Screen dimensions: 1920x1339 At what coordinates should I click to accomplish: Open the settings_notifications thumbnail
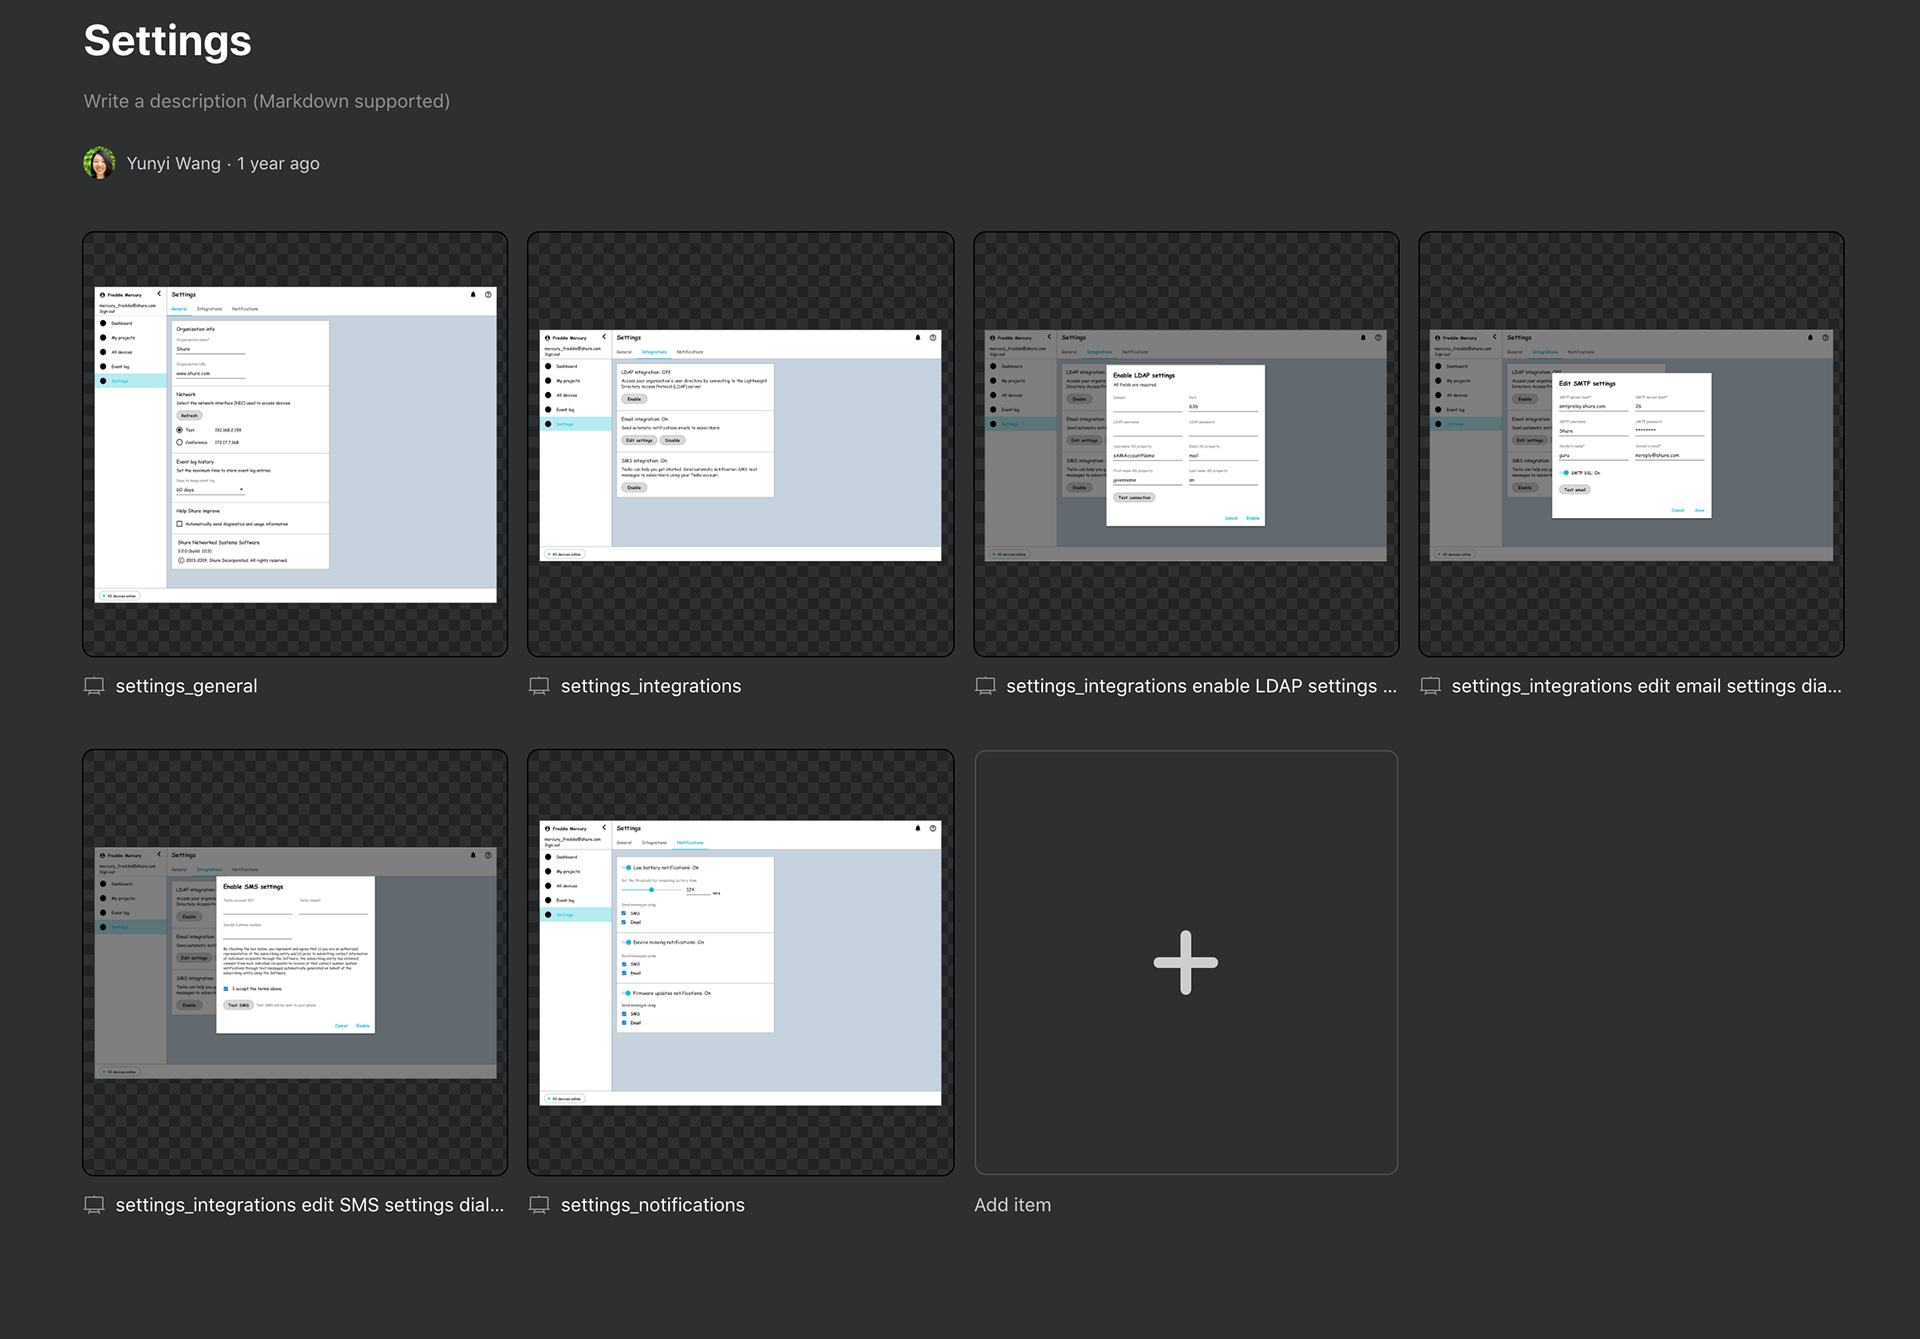click(740, 963)
